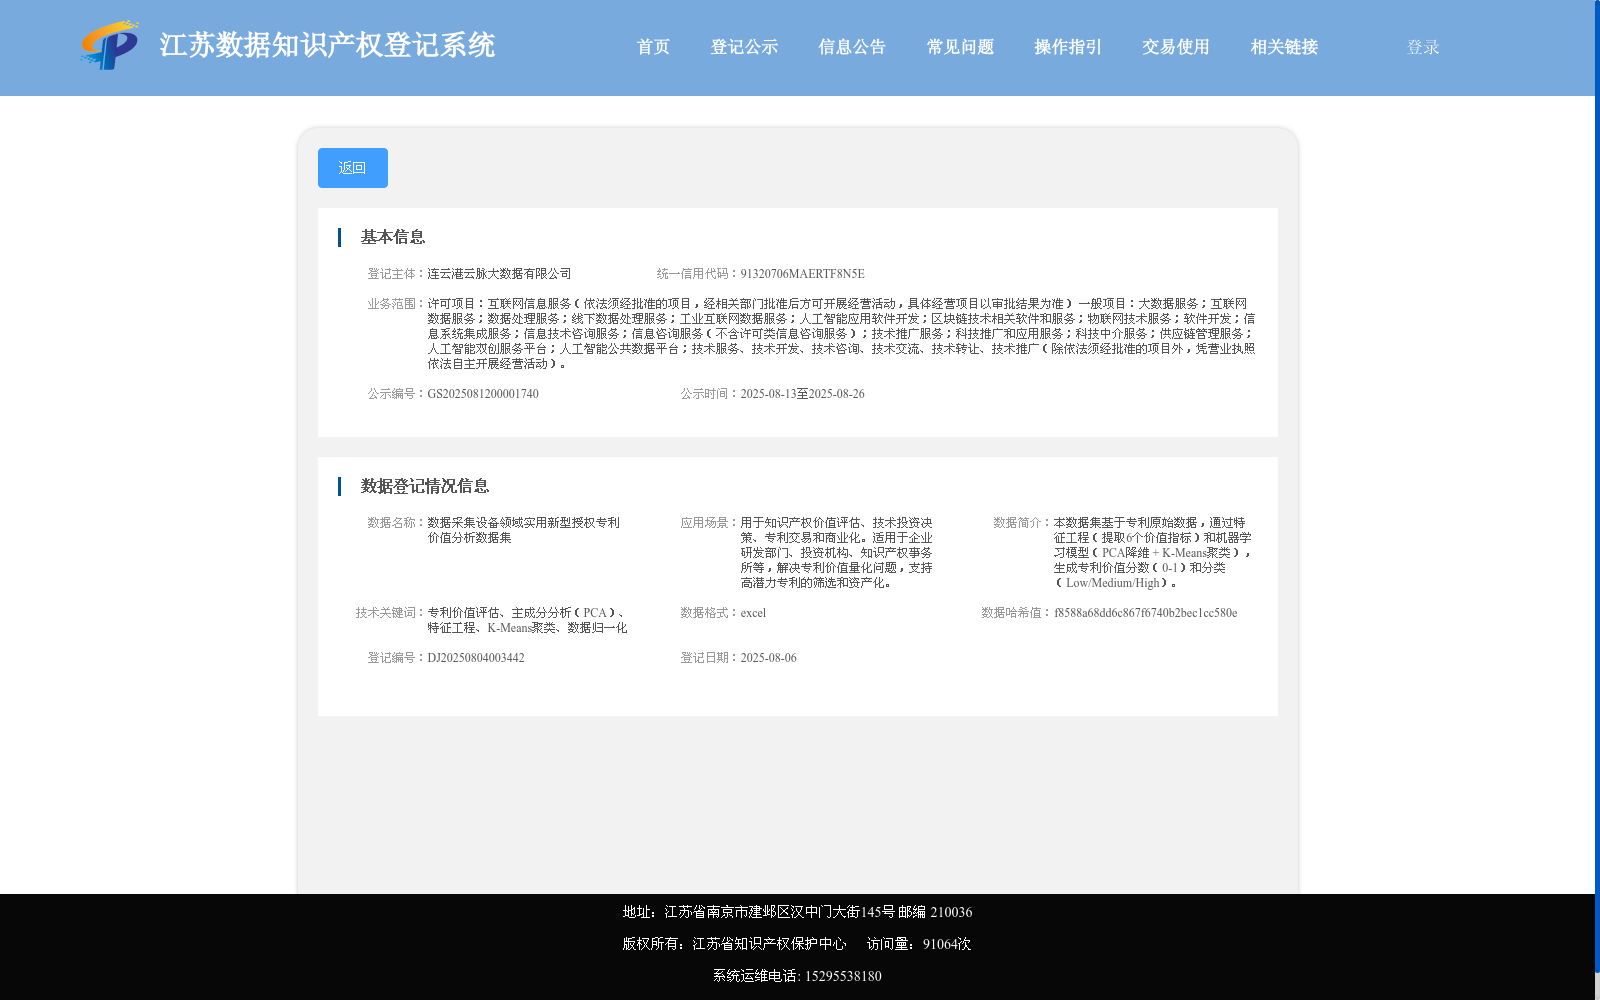This screenshot has height=1000, width=1600.
Task: Select the 技术关键词 label
Action: [388, 613]
